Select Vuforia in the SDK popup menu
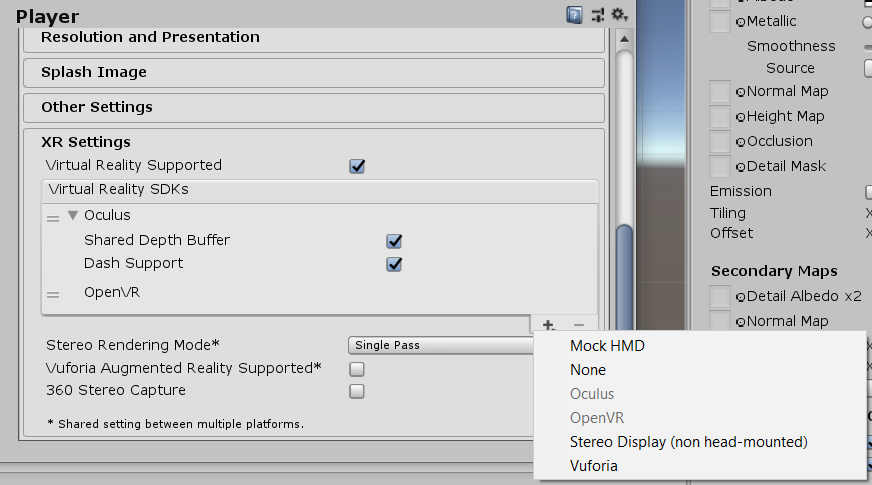The image size is (872, 485). 594,465
